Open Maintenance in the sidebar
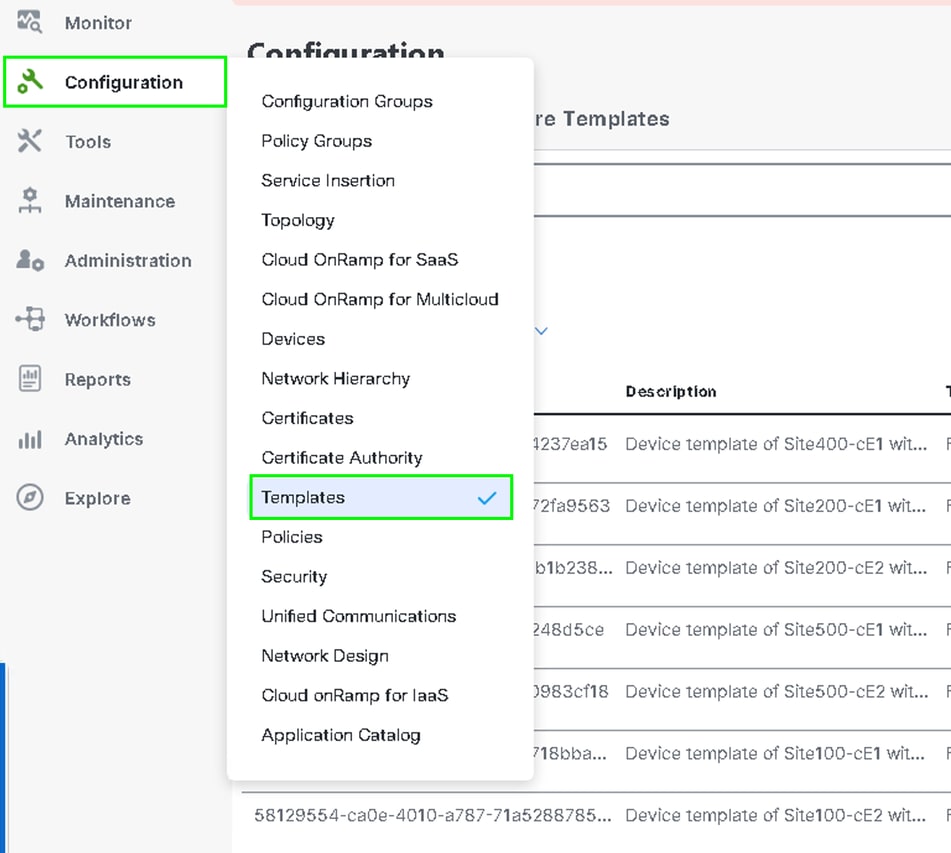The height and width of the screenshot is (853, 951). 120,201
